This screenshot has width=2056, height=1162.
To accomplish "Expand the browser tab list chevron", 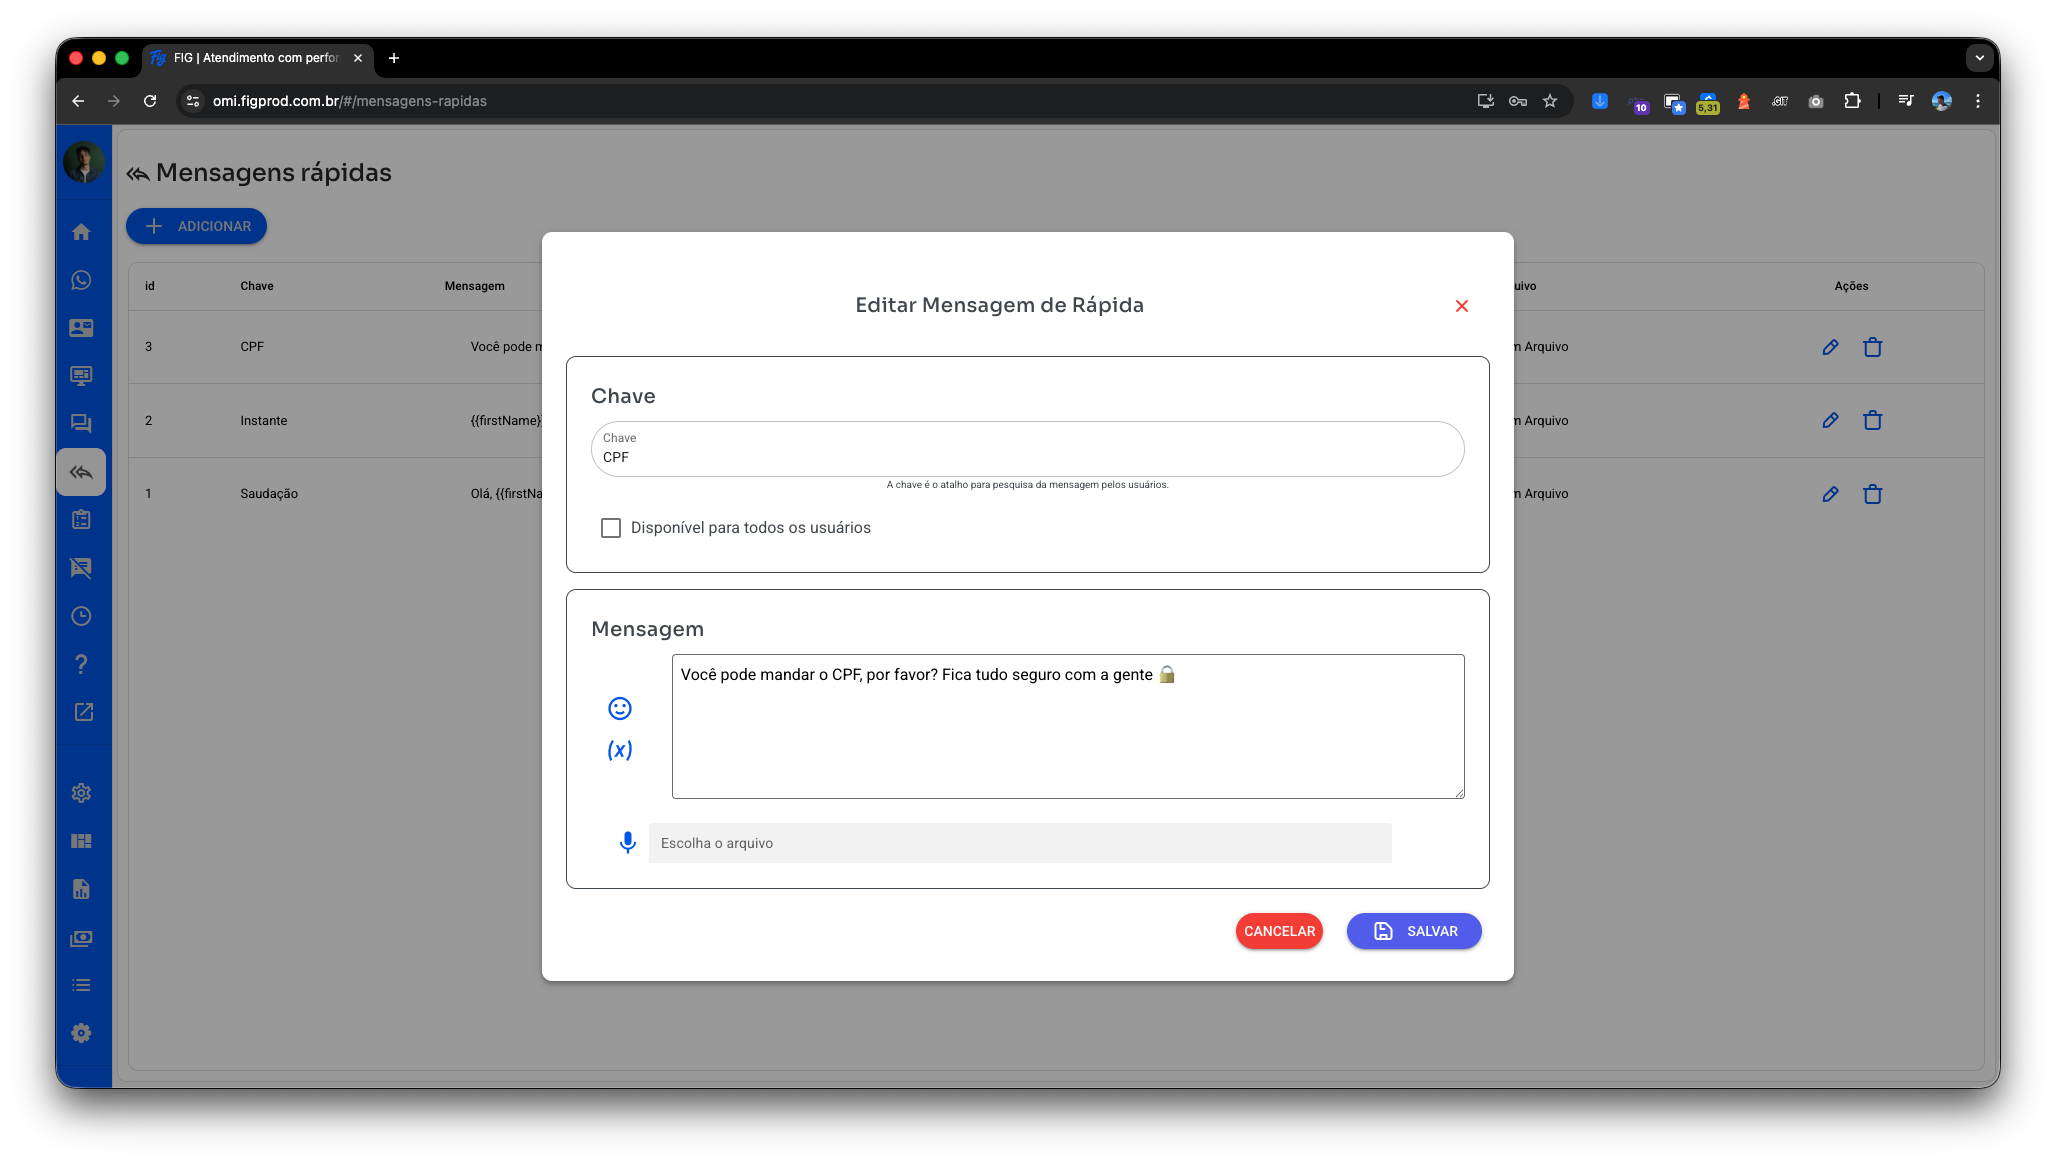I will (1980, 58).
